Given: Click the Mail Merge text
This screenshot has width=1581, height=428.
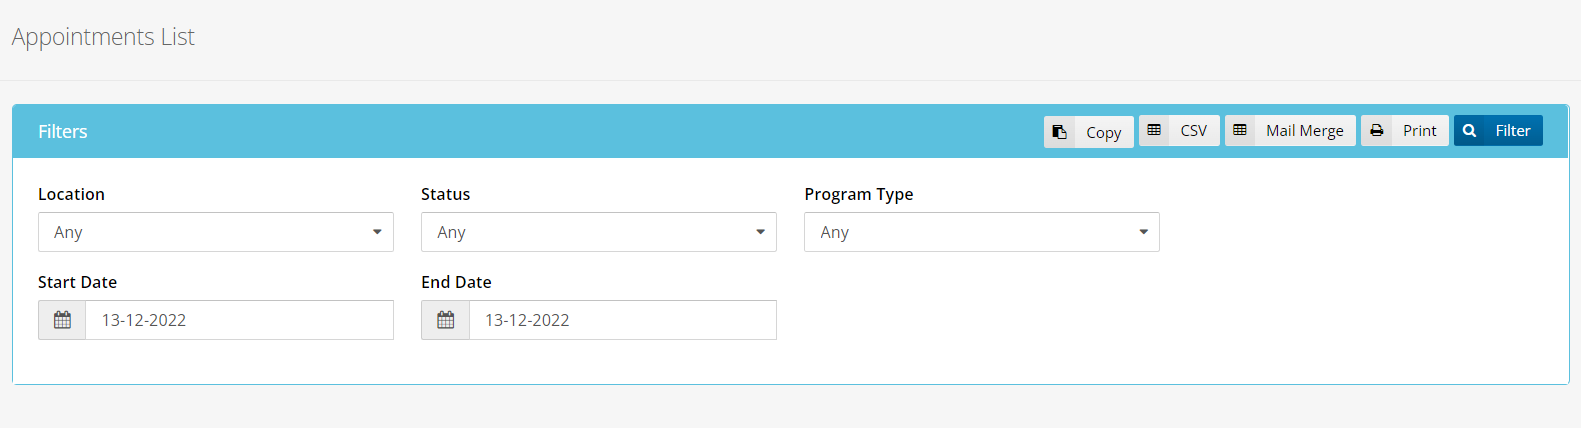Looking at the screenshot, I should pyautogui.click(x=1304, y=131).
